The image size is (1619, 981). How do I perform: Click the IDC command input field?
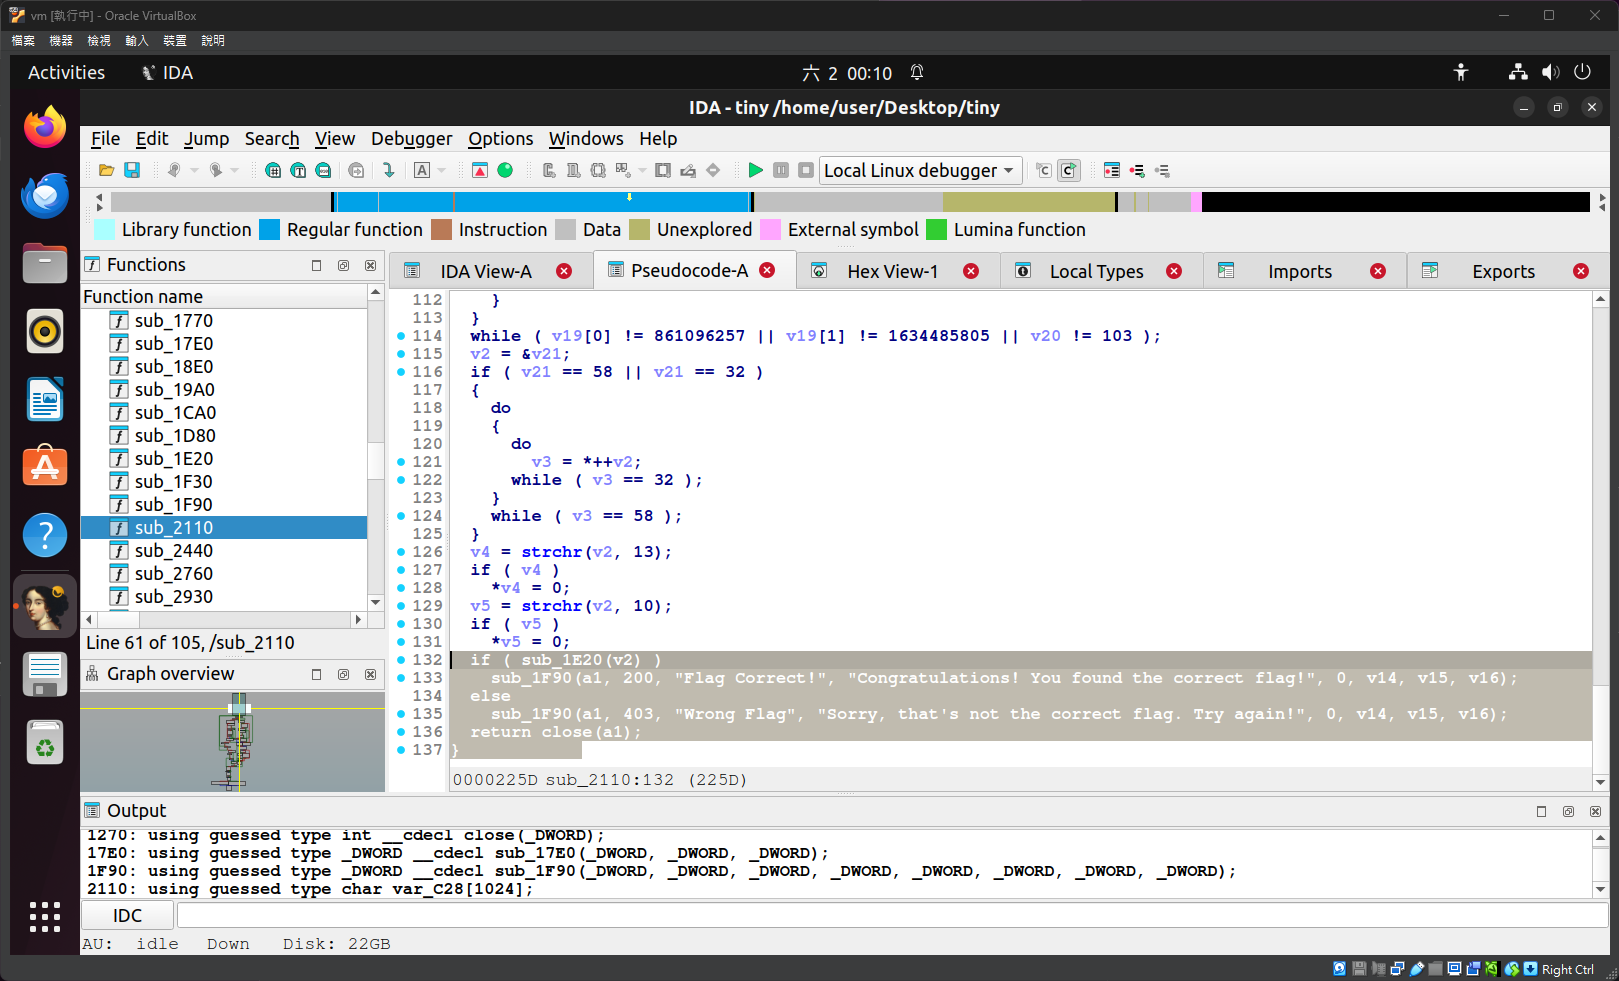click(x=890, y=915)
